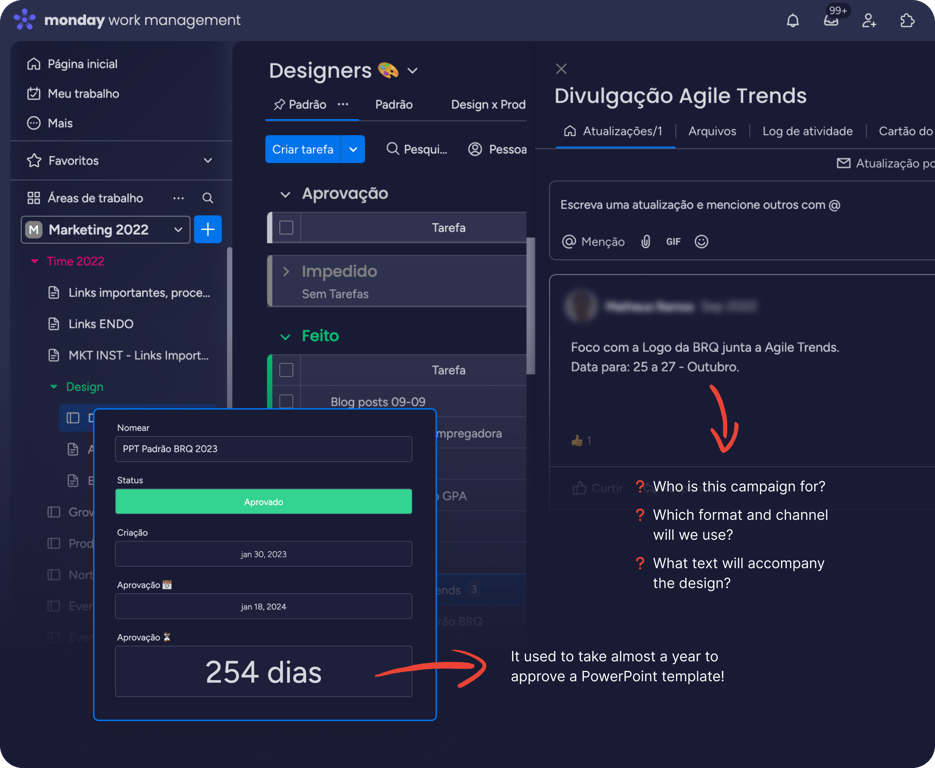The height and width of the screenshot is (768, 935).
Task: Open the Criar tarefa dropdown arrow
Action: coord(353,149)
